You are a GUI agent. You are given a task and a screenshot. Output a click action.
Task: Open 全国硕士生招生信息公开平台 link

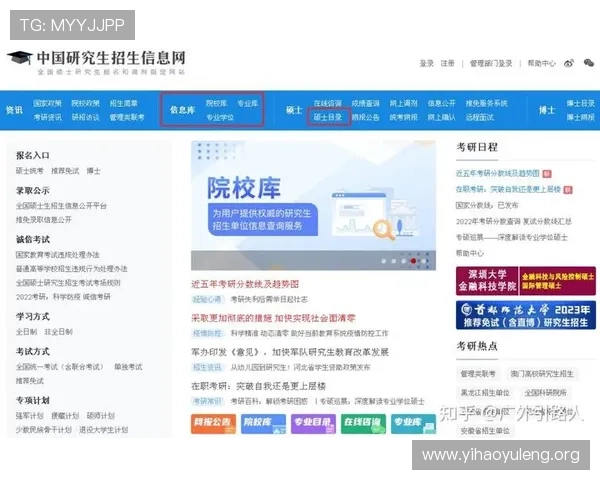[61, 206]
